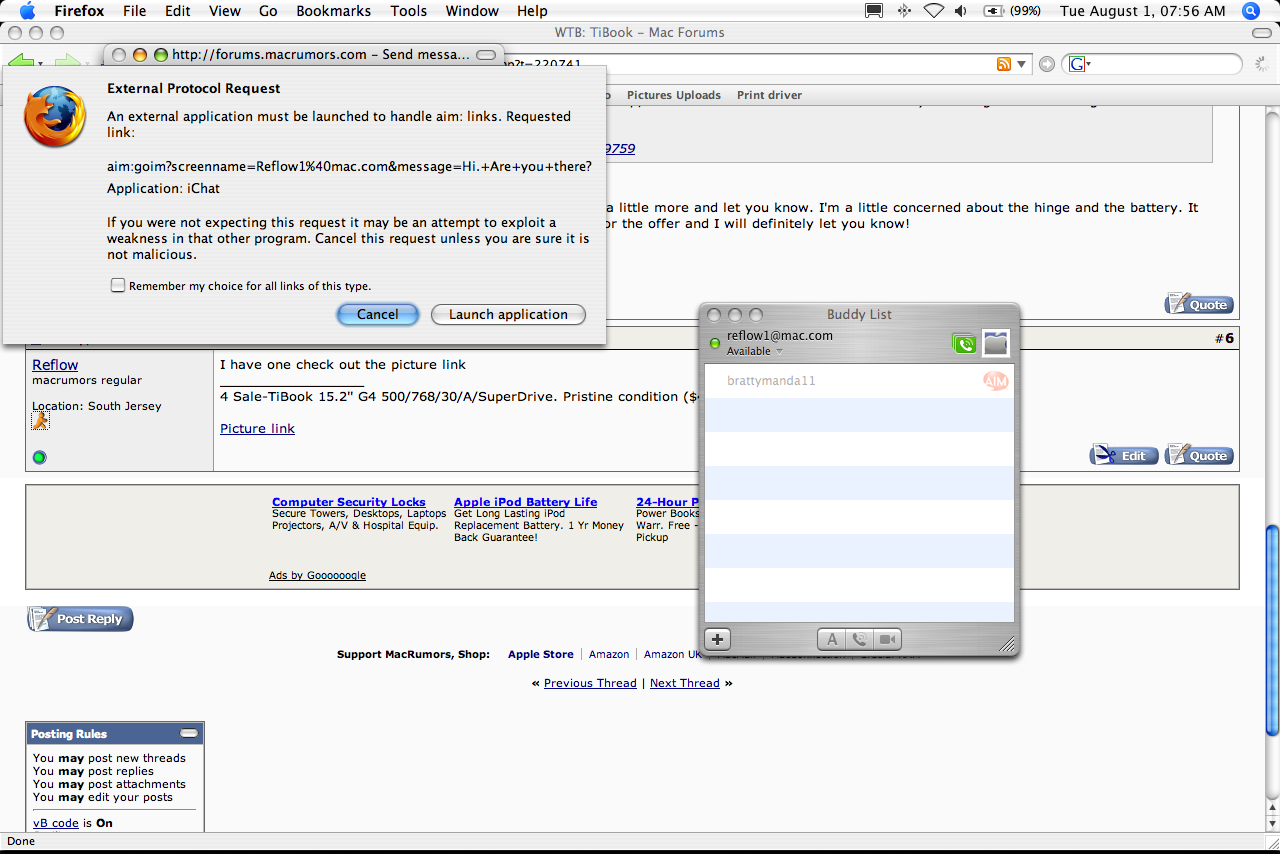Click the Go arrow beside address bar

pos(1047,64)
